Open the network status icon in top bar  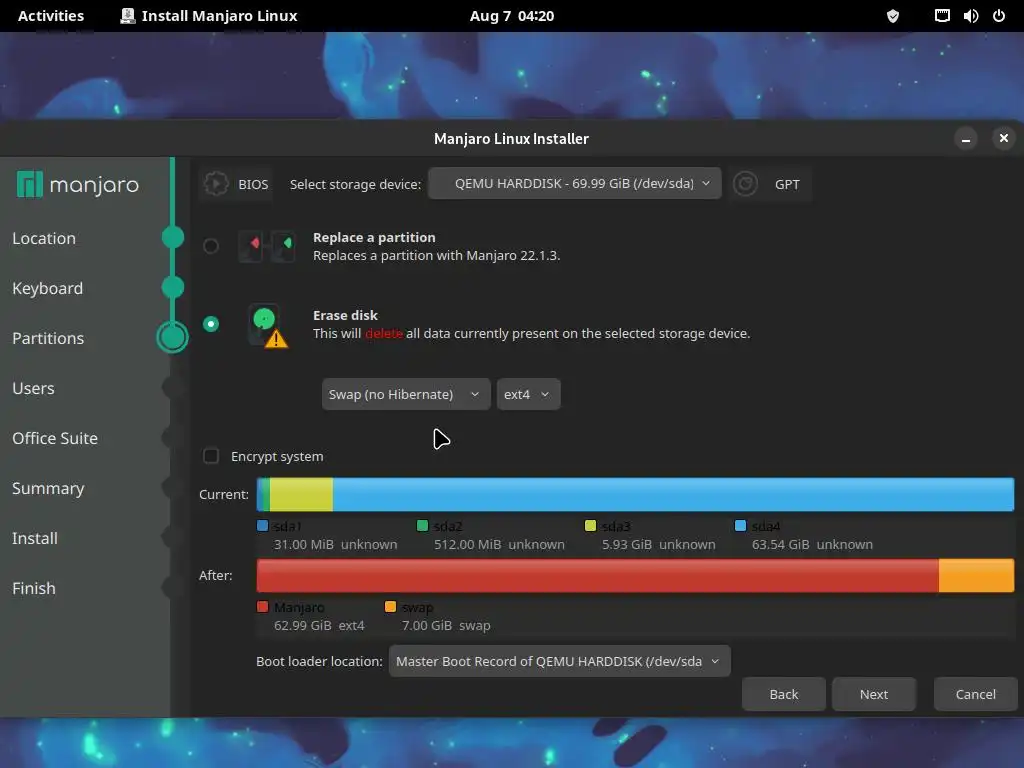click(x=942, y=16)
